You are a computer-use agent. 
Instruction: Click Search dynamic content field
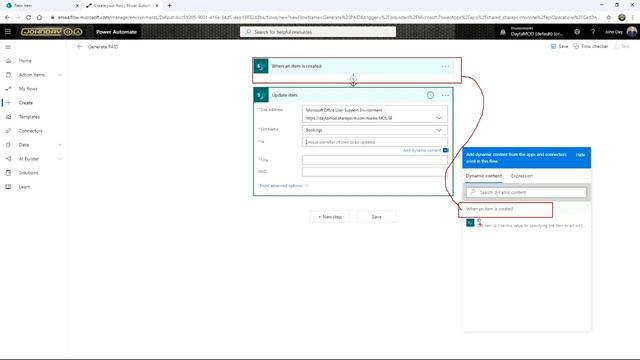(x=527, y=192)
